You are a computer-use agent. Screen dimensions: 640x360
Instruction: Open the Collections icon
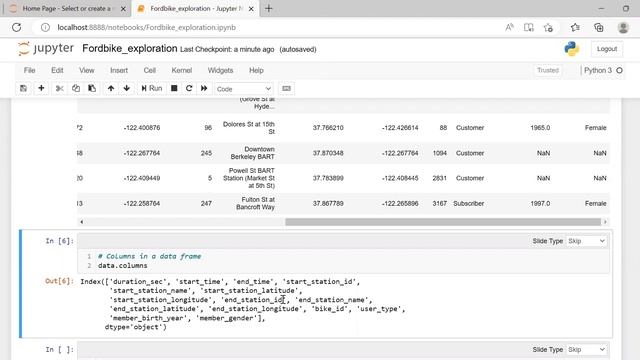tap(598, 27)
